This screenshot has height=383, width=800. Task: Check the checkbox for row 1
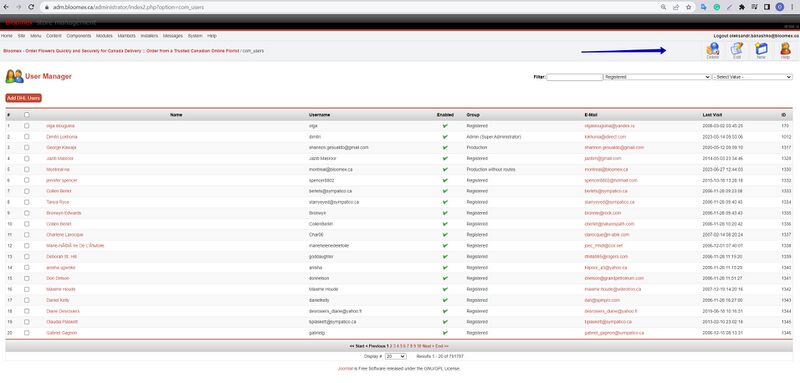[x=27, y=125]
